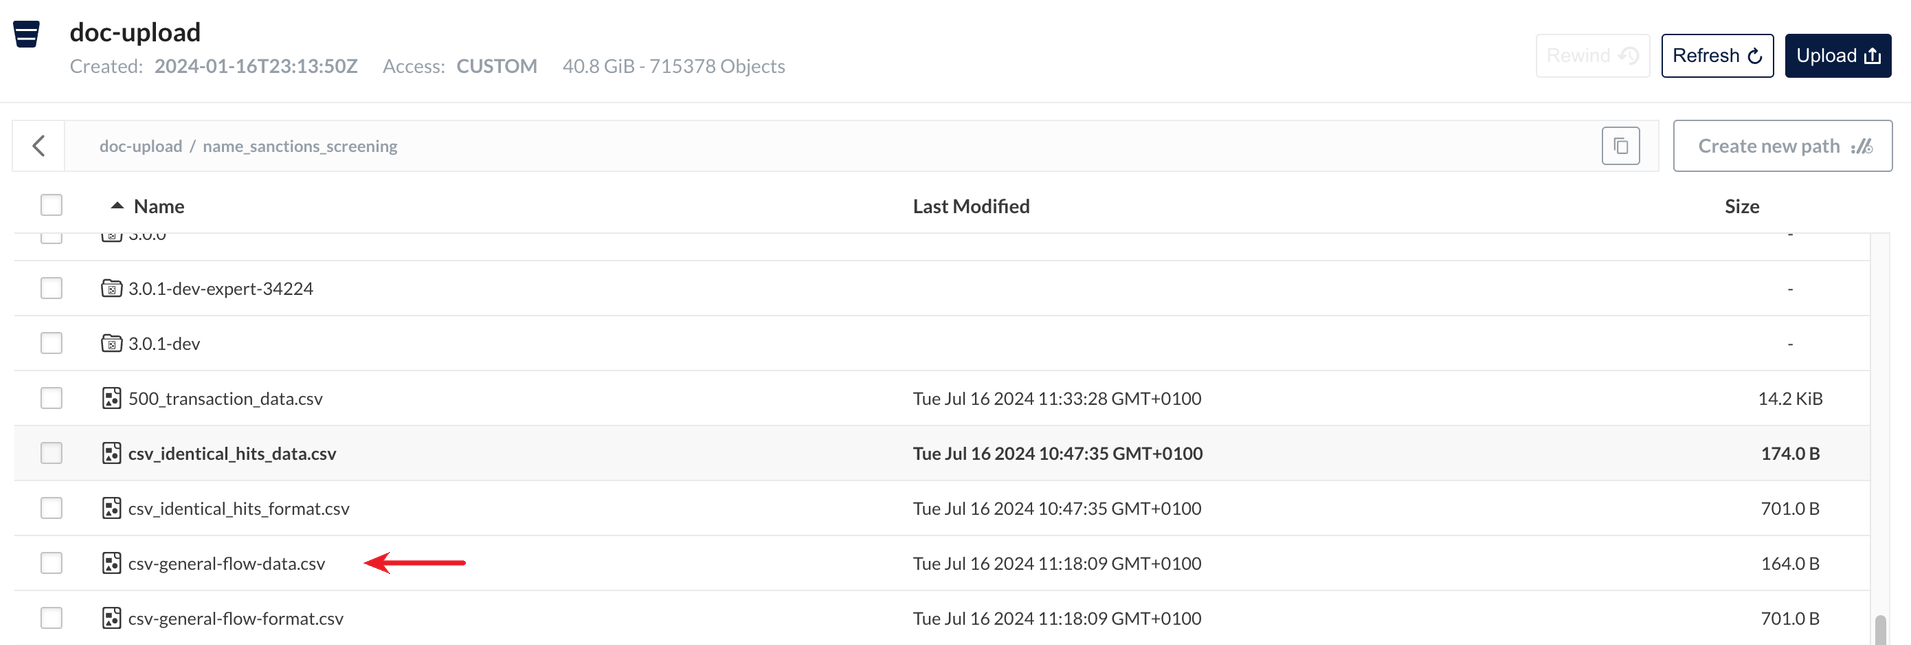Click the doc-upload bucket icon
Viewport: 1911px width, 645px height.
(27, 34)
